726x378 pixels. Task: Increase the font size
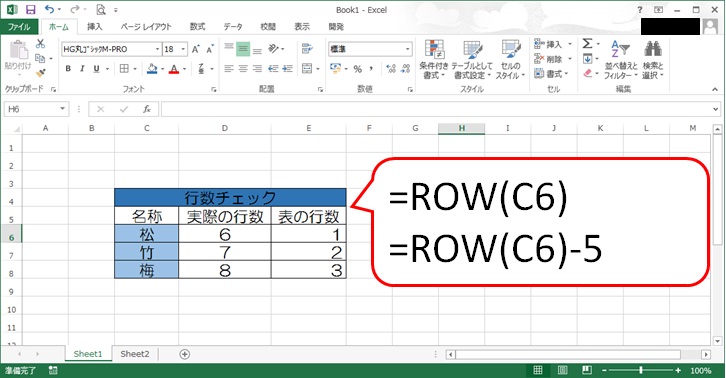click(196, 49)
